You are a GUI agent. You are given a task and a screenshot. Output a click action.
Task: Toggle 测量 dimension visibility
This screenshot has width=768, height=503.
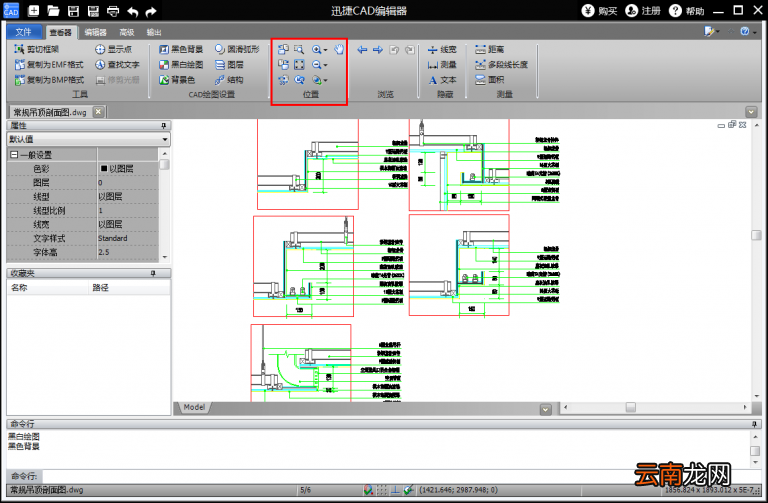[442, 65]
